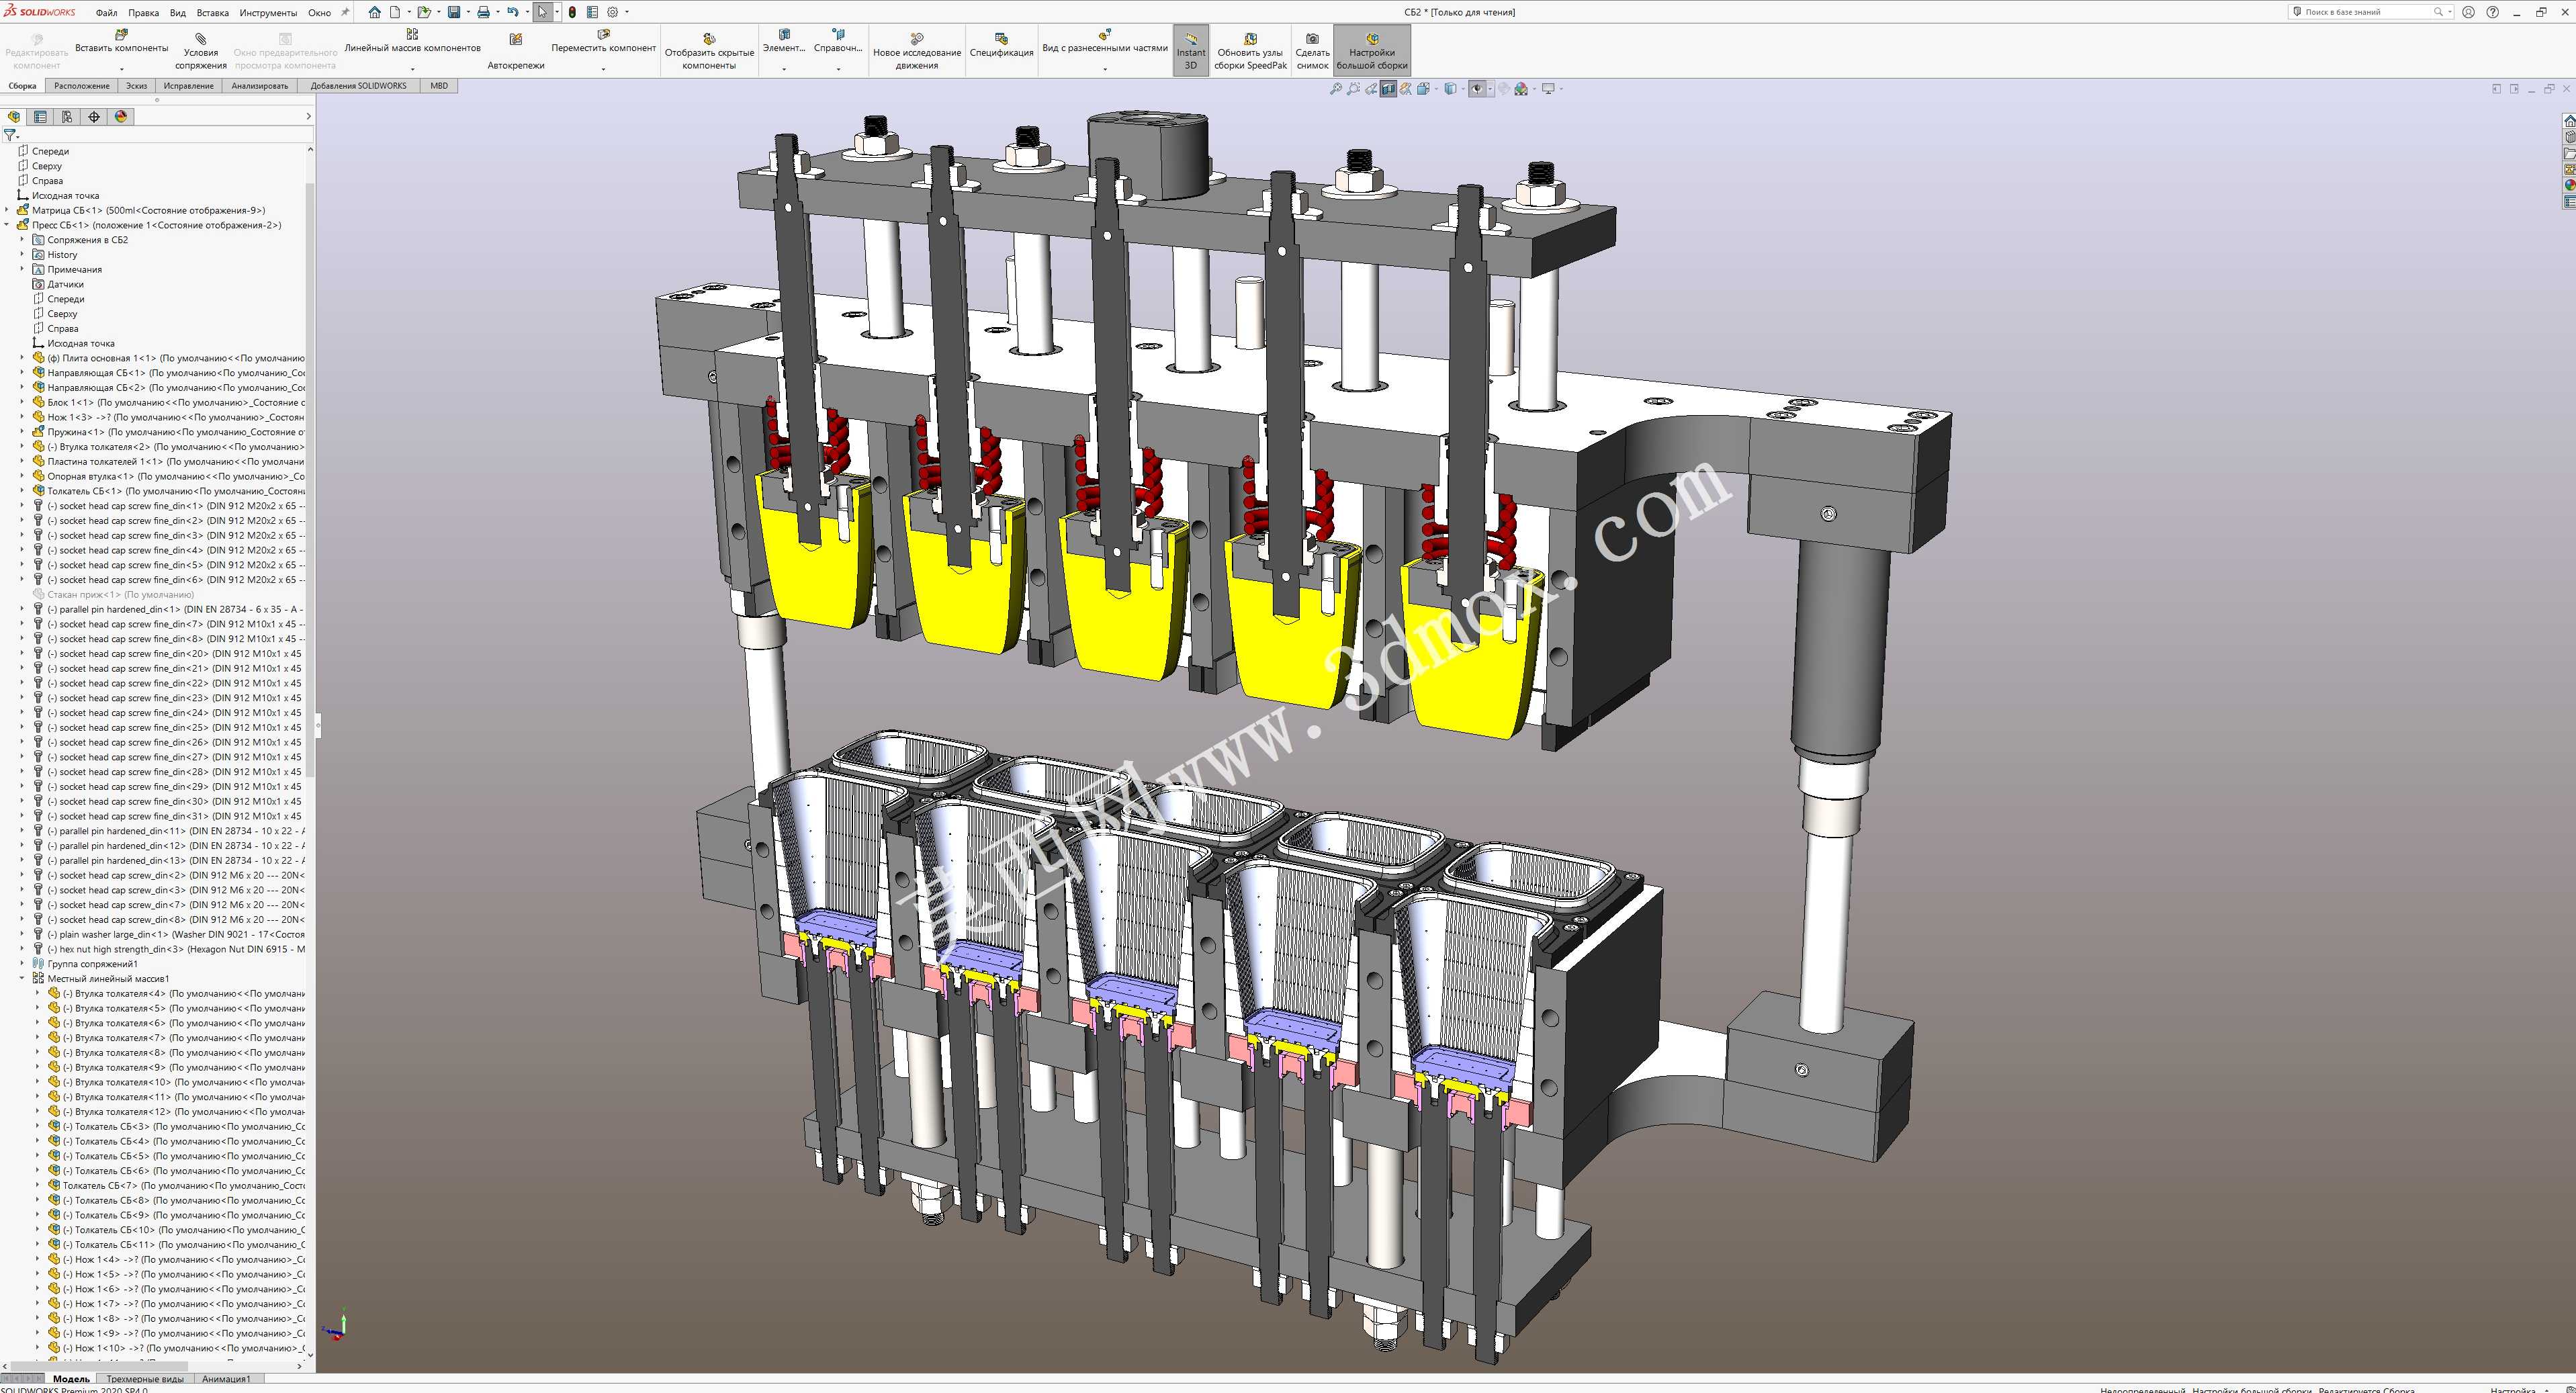Screen dimensions: 2576x1393
Task: Expand Матрица СБ<1> tree node
Action: (x=7, y=210)
